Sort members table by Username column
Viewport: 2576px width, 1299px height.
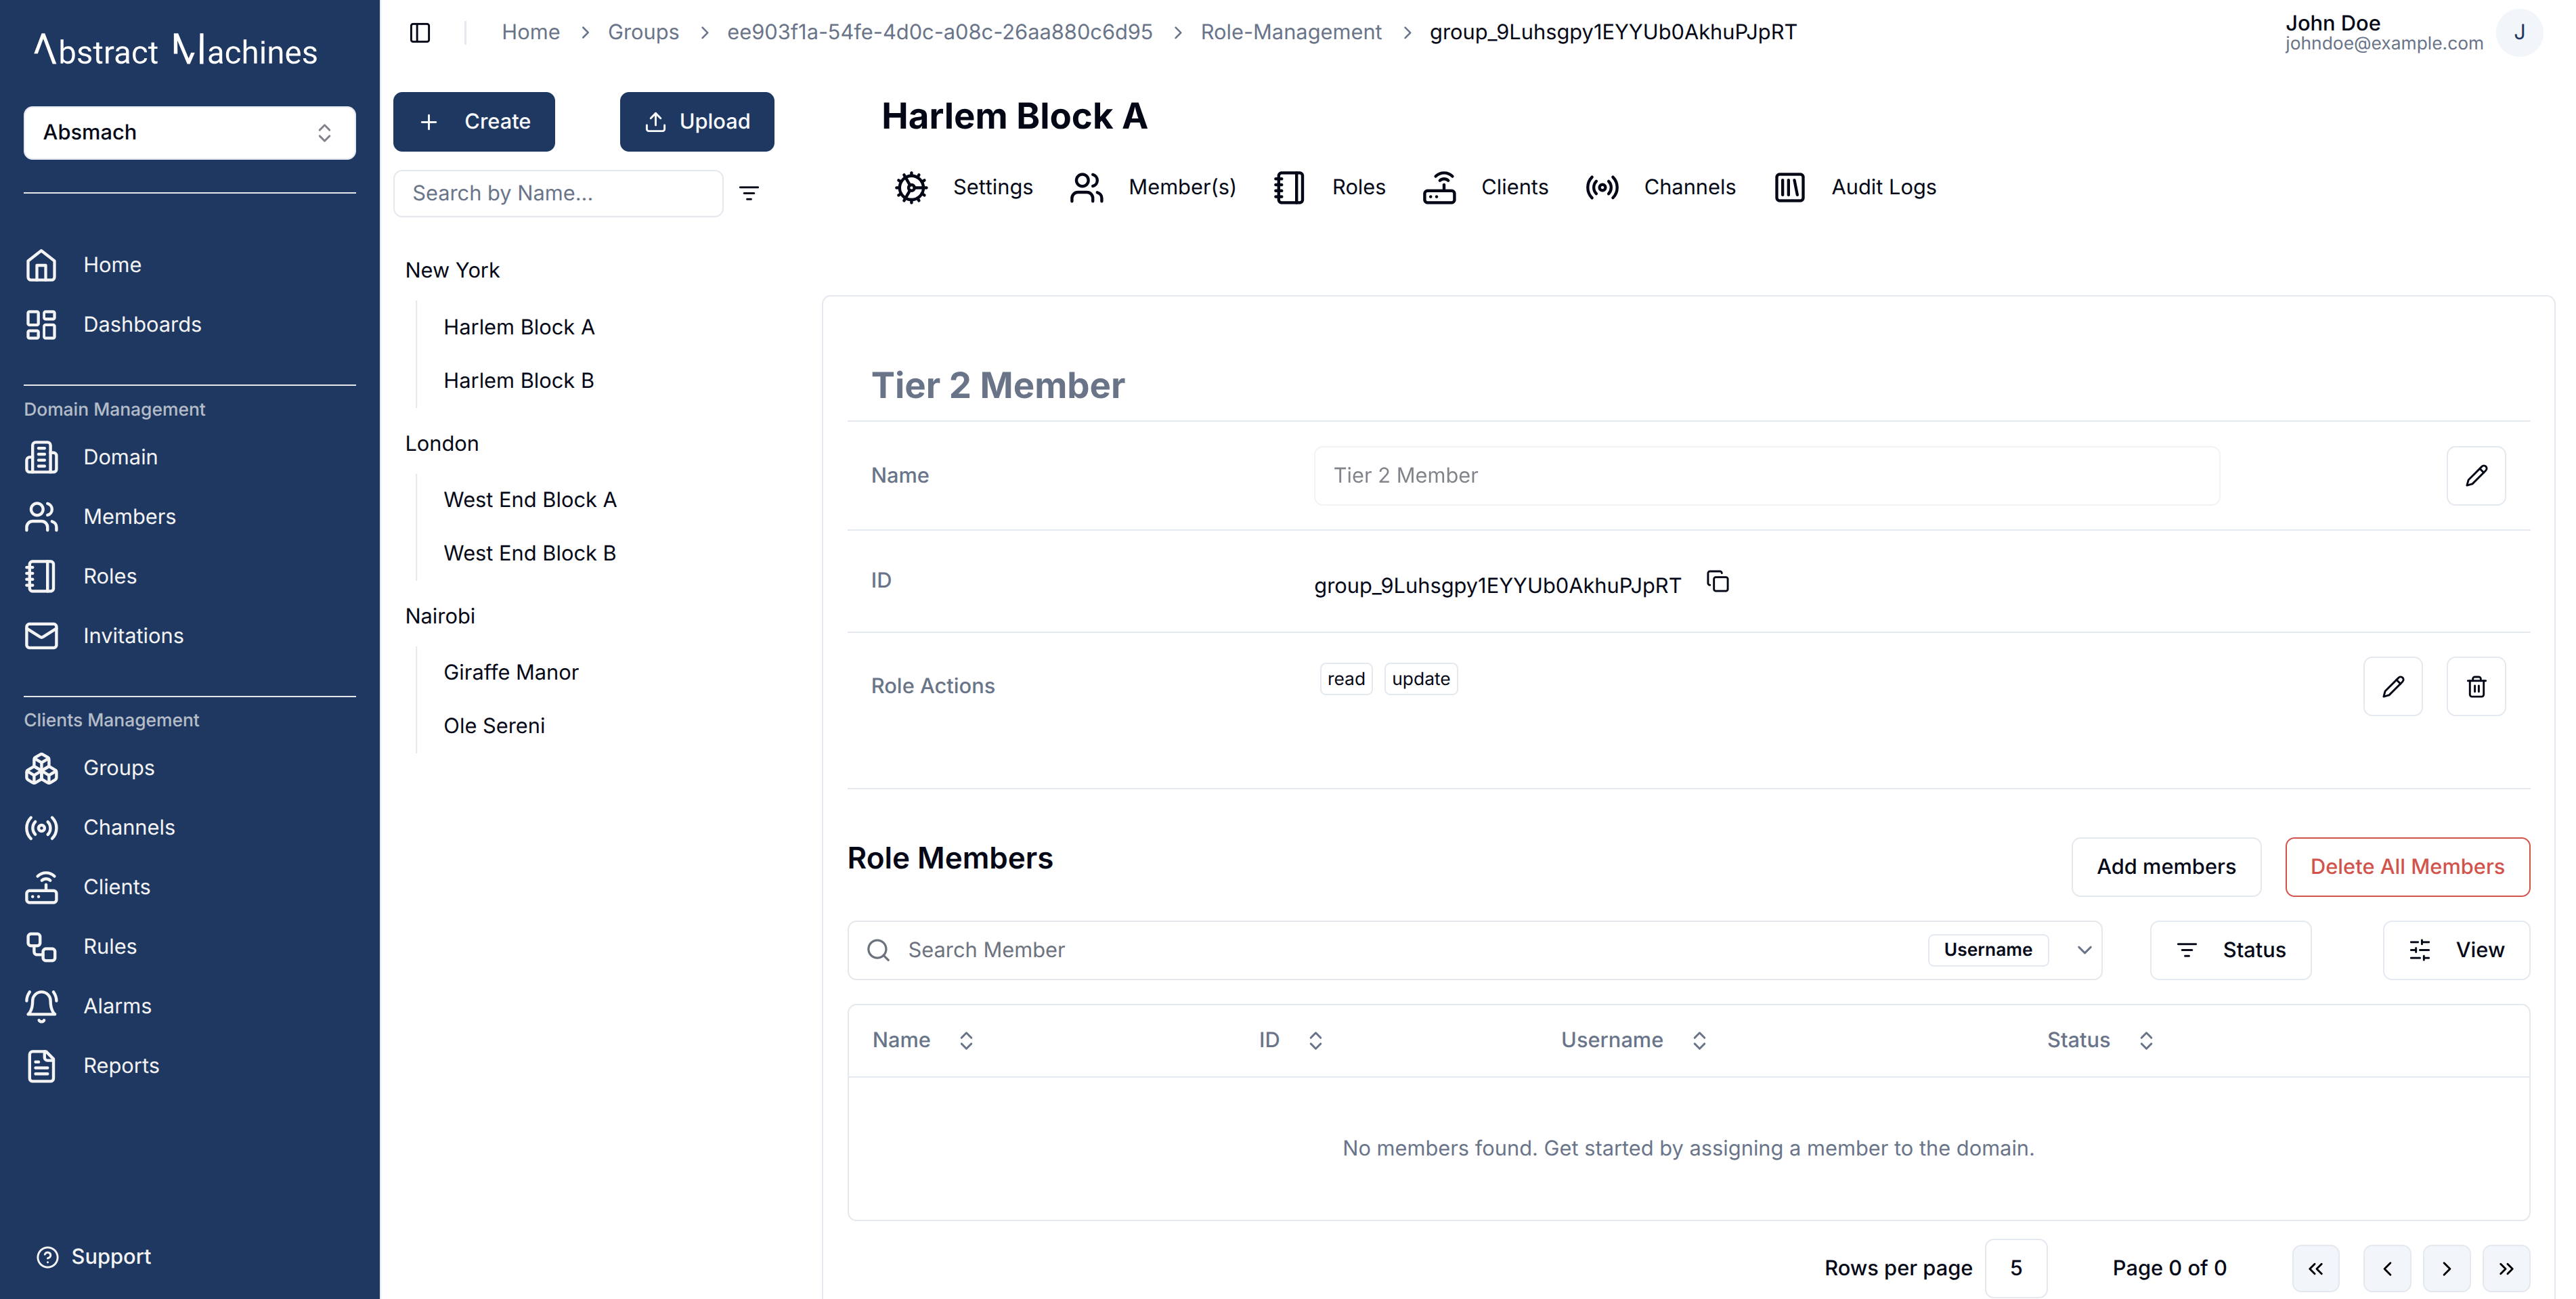pyautogui.click(x=1634, y=1041)
